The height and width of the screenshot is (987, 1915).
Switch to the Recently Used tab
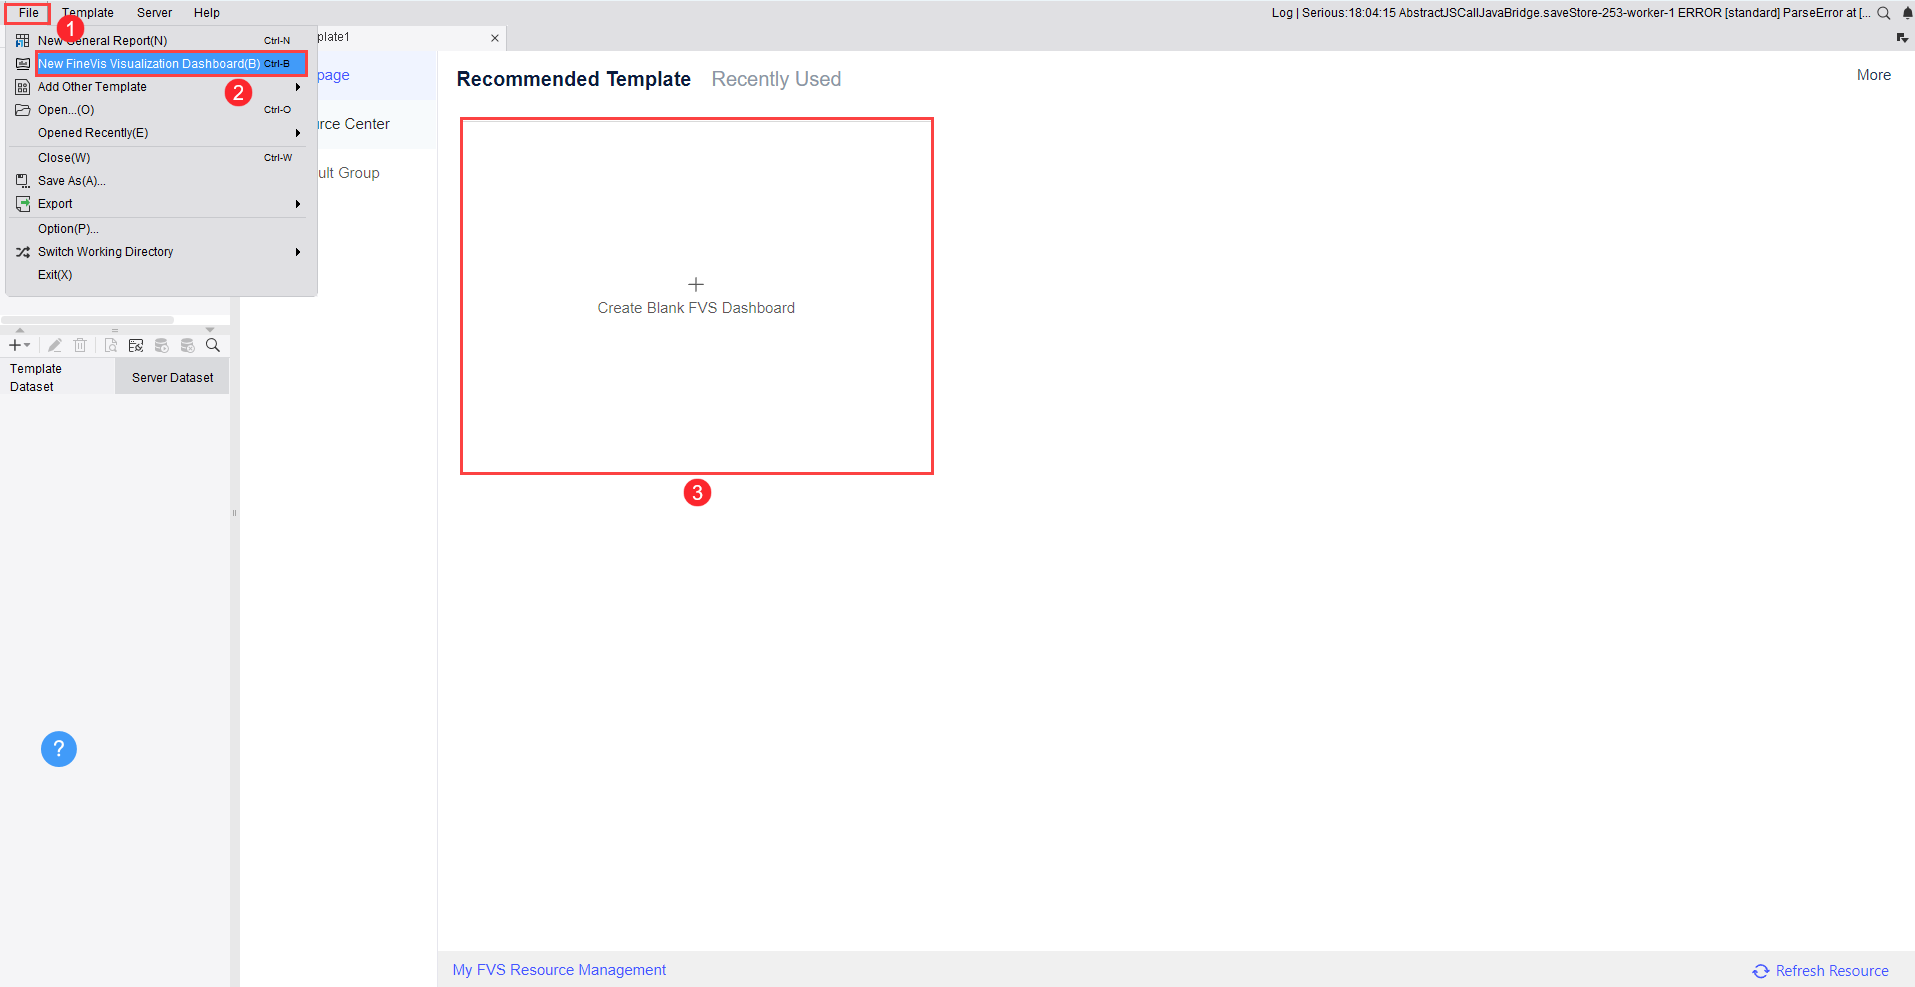click(x=776, y=79)
